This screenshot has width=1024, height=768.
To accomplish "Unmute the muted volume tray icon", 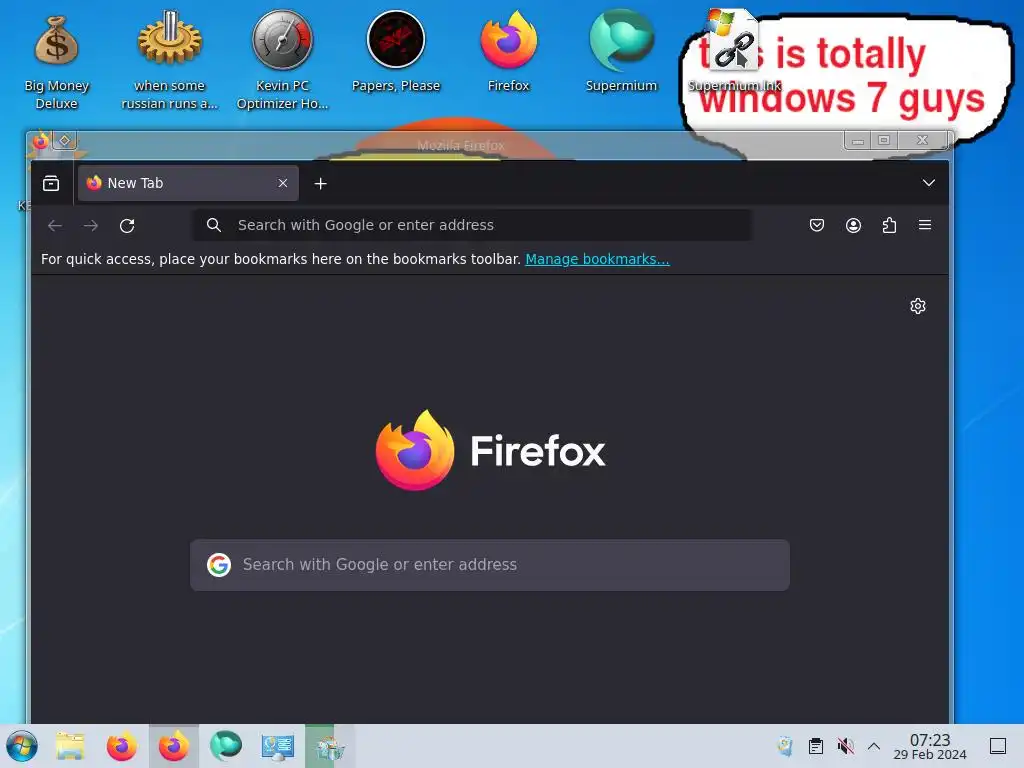I will pos(845,746).
